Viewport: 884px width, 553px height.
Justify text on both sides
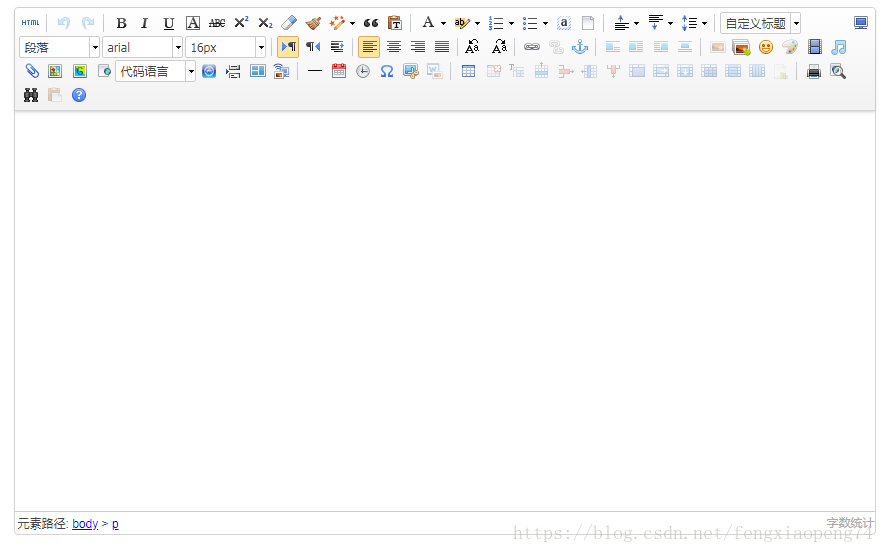click(x=442, y=47)
